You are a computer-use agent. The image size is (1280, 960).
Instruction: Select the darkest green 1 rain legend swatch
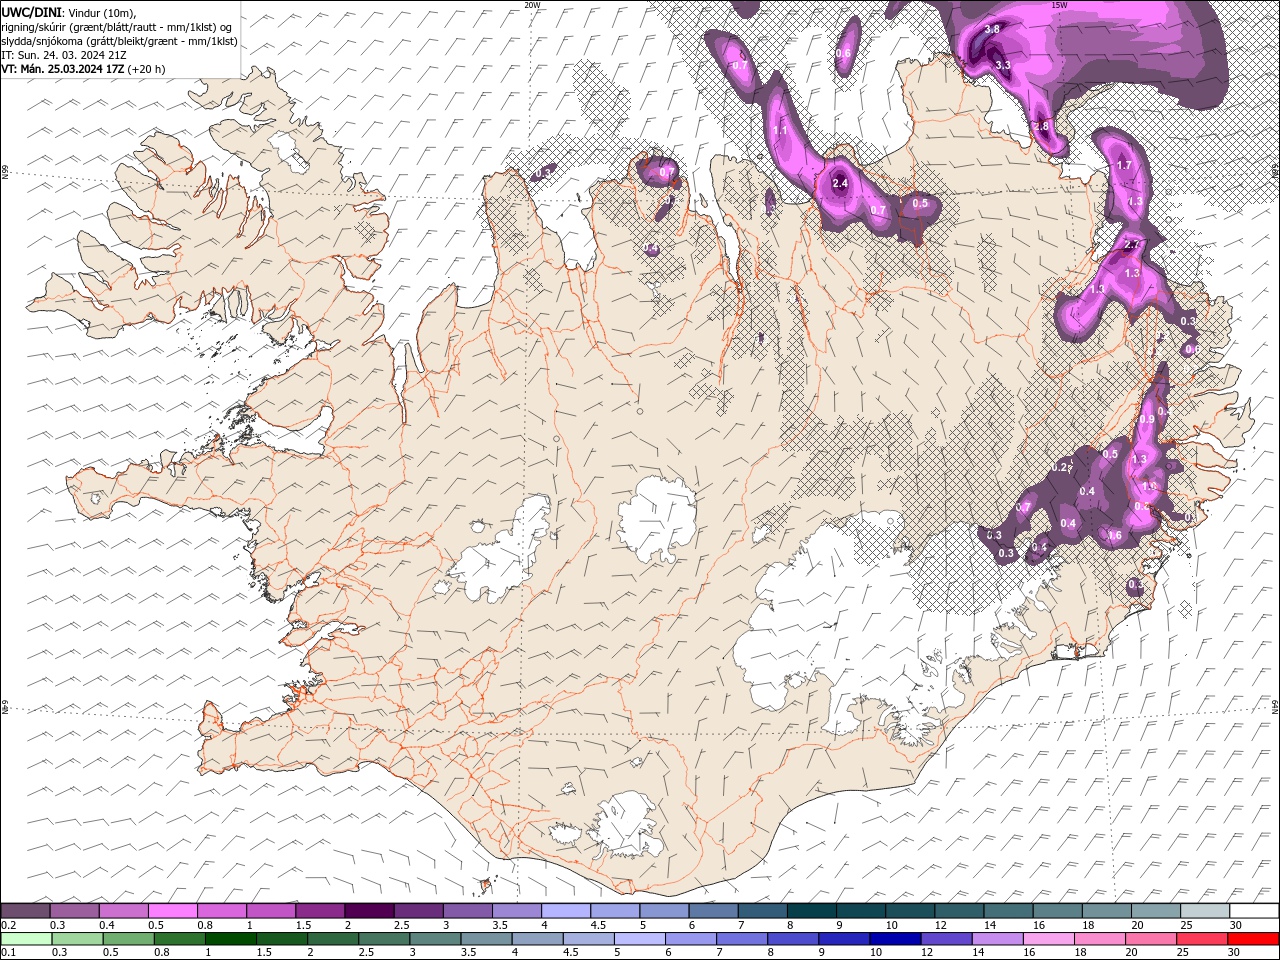tap(230, 939)
